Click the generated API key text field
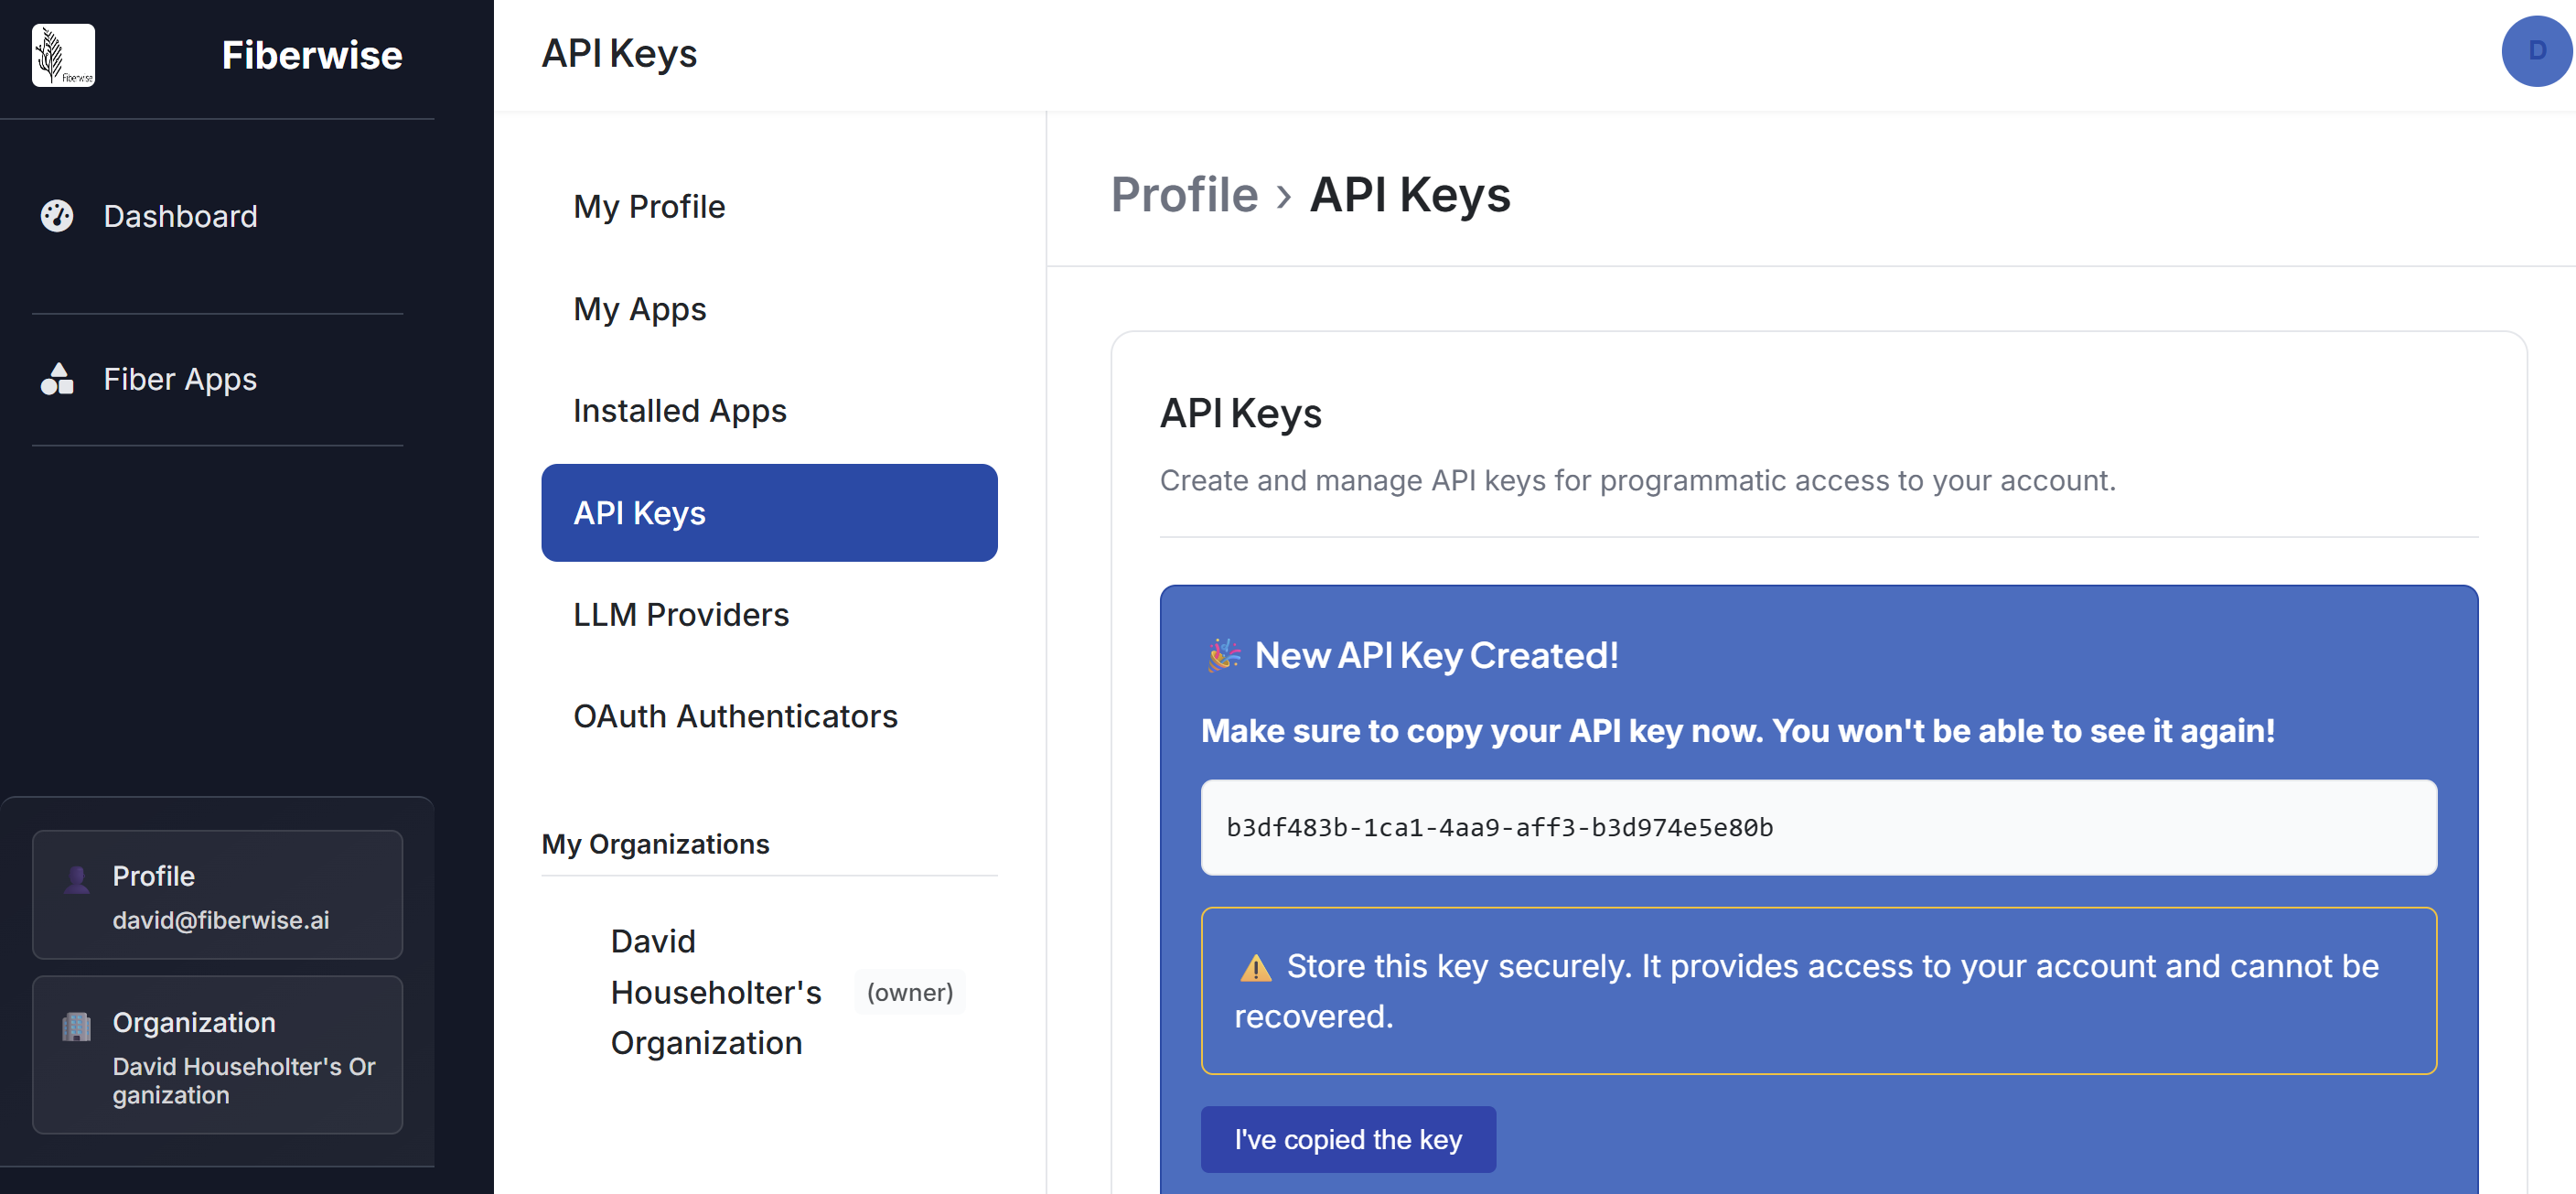This screenshot has width=2576, height=1194. [x=1817, y=828]
